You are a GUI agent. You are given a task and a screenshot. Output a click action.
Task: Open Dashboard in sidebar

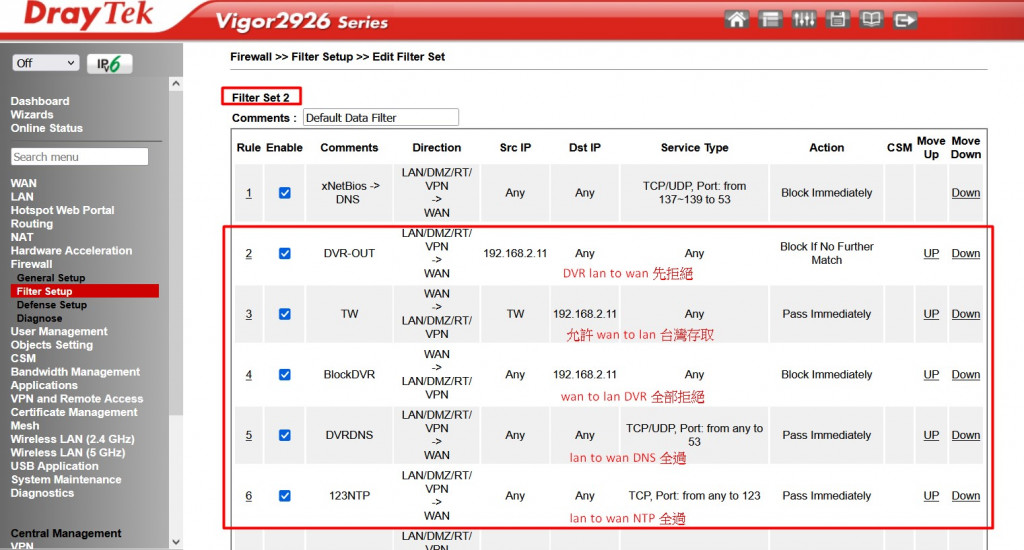point(40,101)
